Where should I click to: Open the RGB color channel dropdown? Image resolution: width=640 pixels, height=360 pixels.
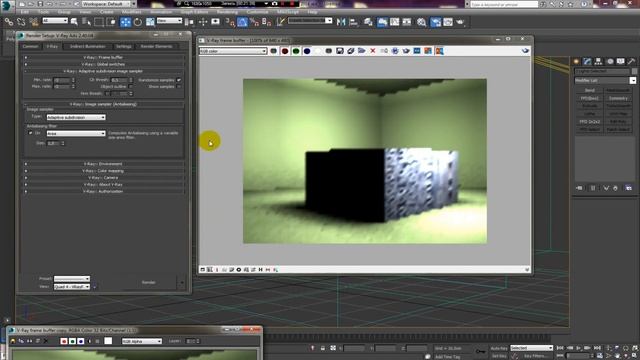point(233,51)
